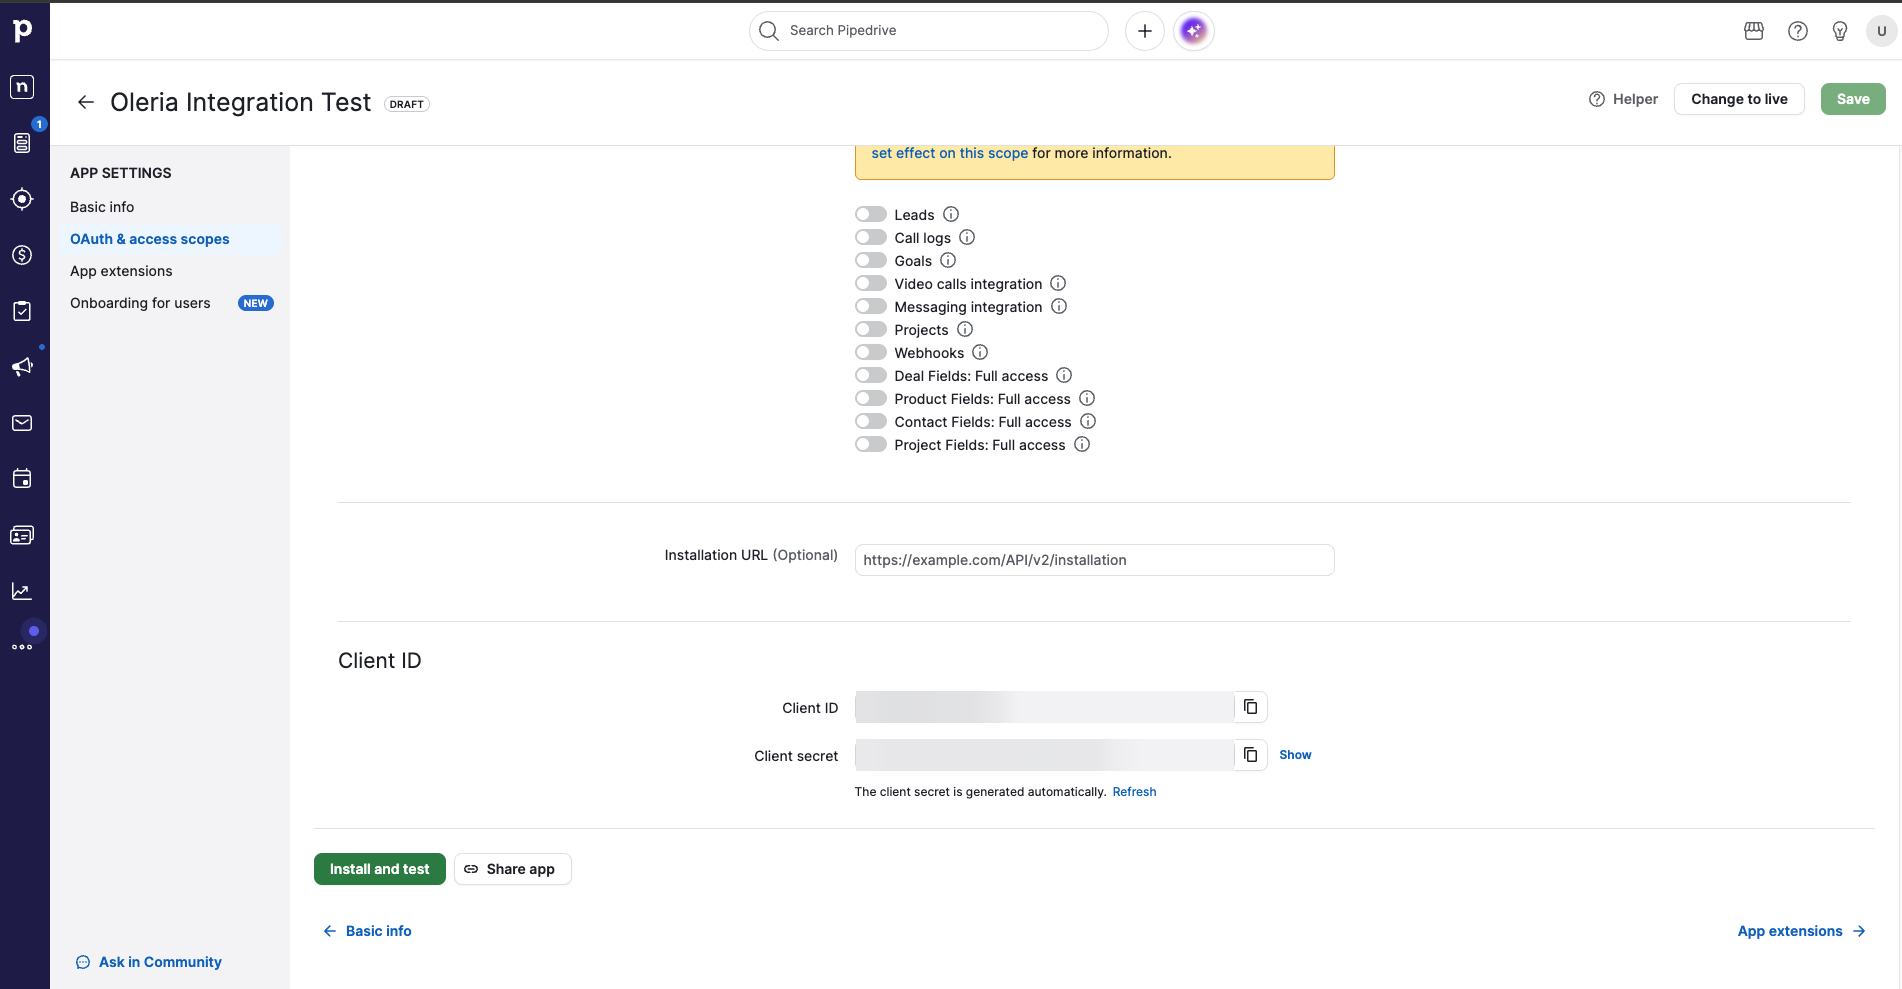The width and height of the screenshot is (1902, 989).
Task: Open the Activities calendar sidebar icon
Action: 22,479
